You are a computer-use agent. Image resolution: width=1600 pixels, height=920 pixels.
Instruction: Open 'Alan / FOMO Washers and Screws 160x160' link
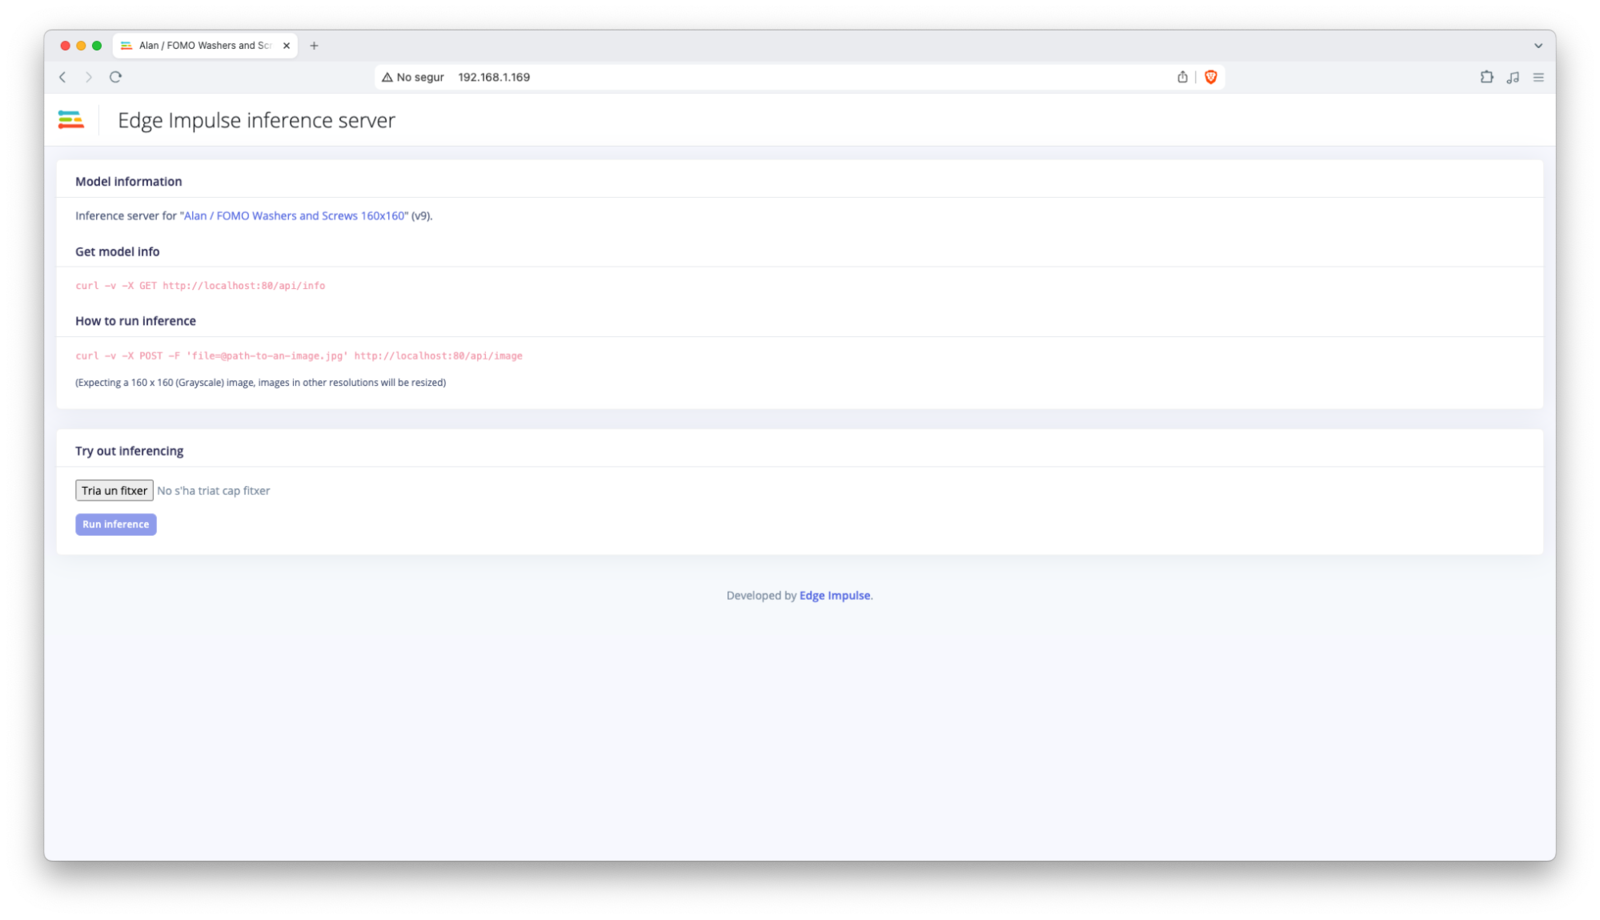294,216
